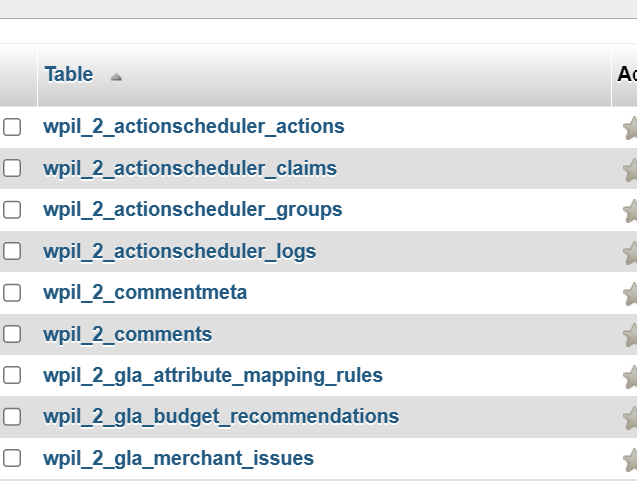This screenshot has height=481, width=637.
Task: Browse wpil_2_gla_attribute_mapping_rules table
Action: coord(213,375)
